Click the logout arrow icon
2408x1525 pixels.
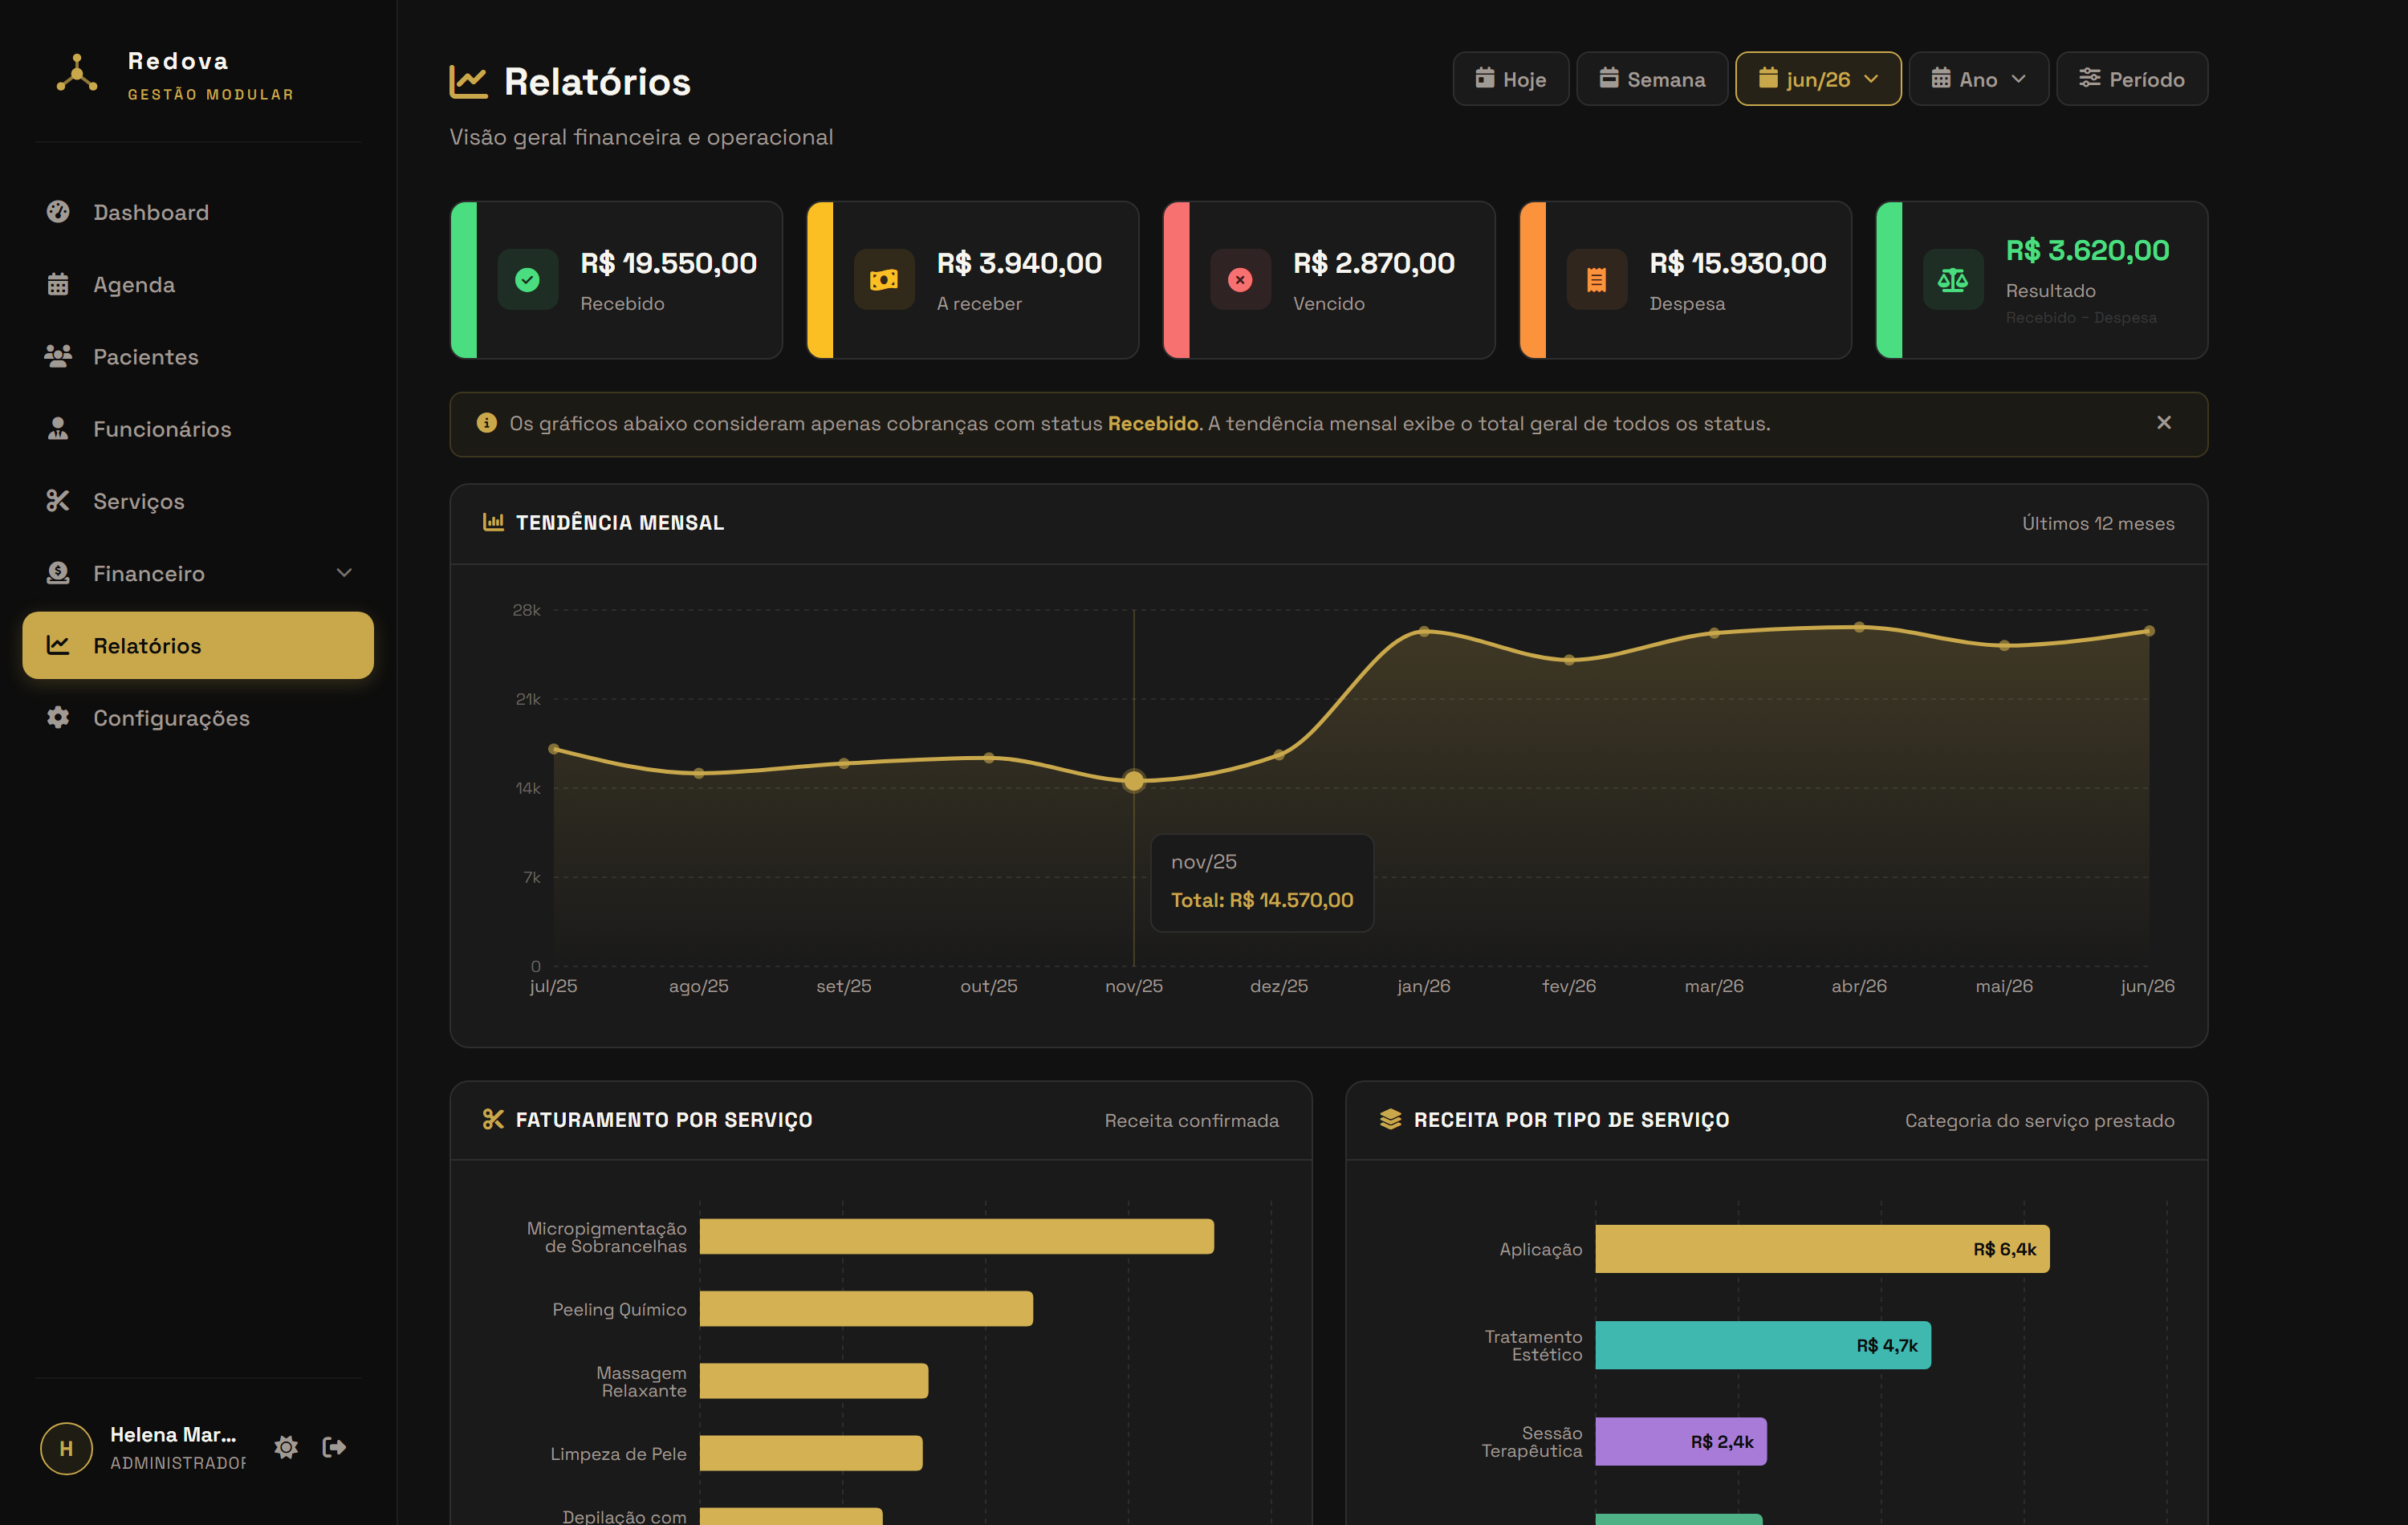click(x=334, y=1447)
